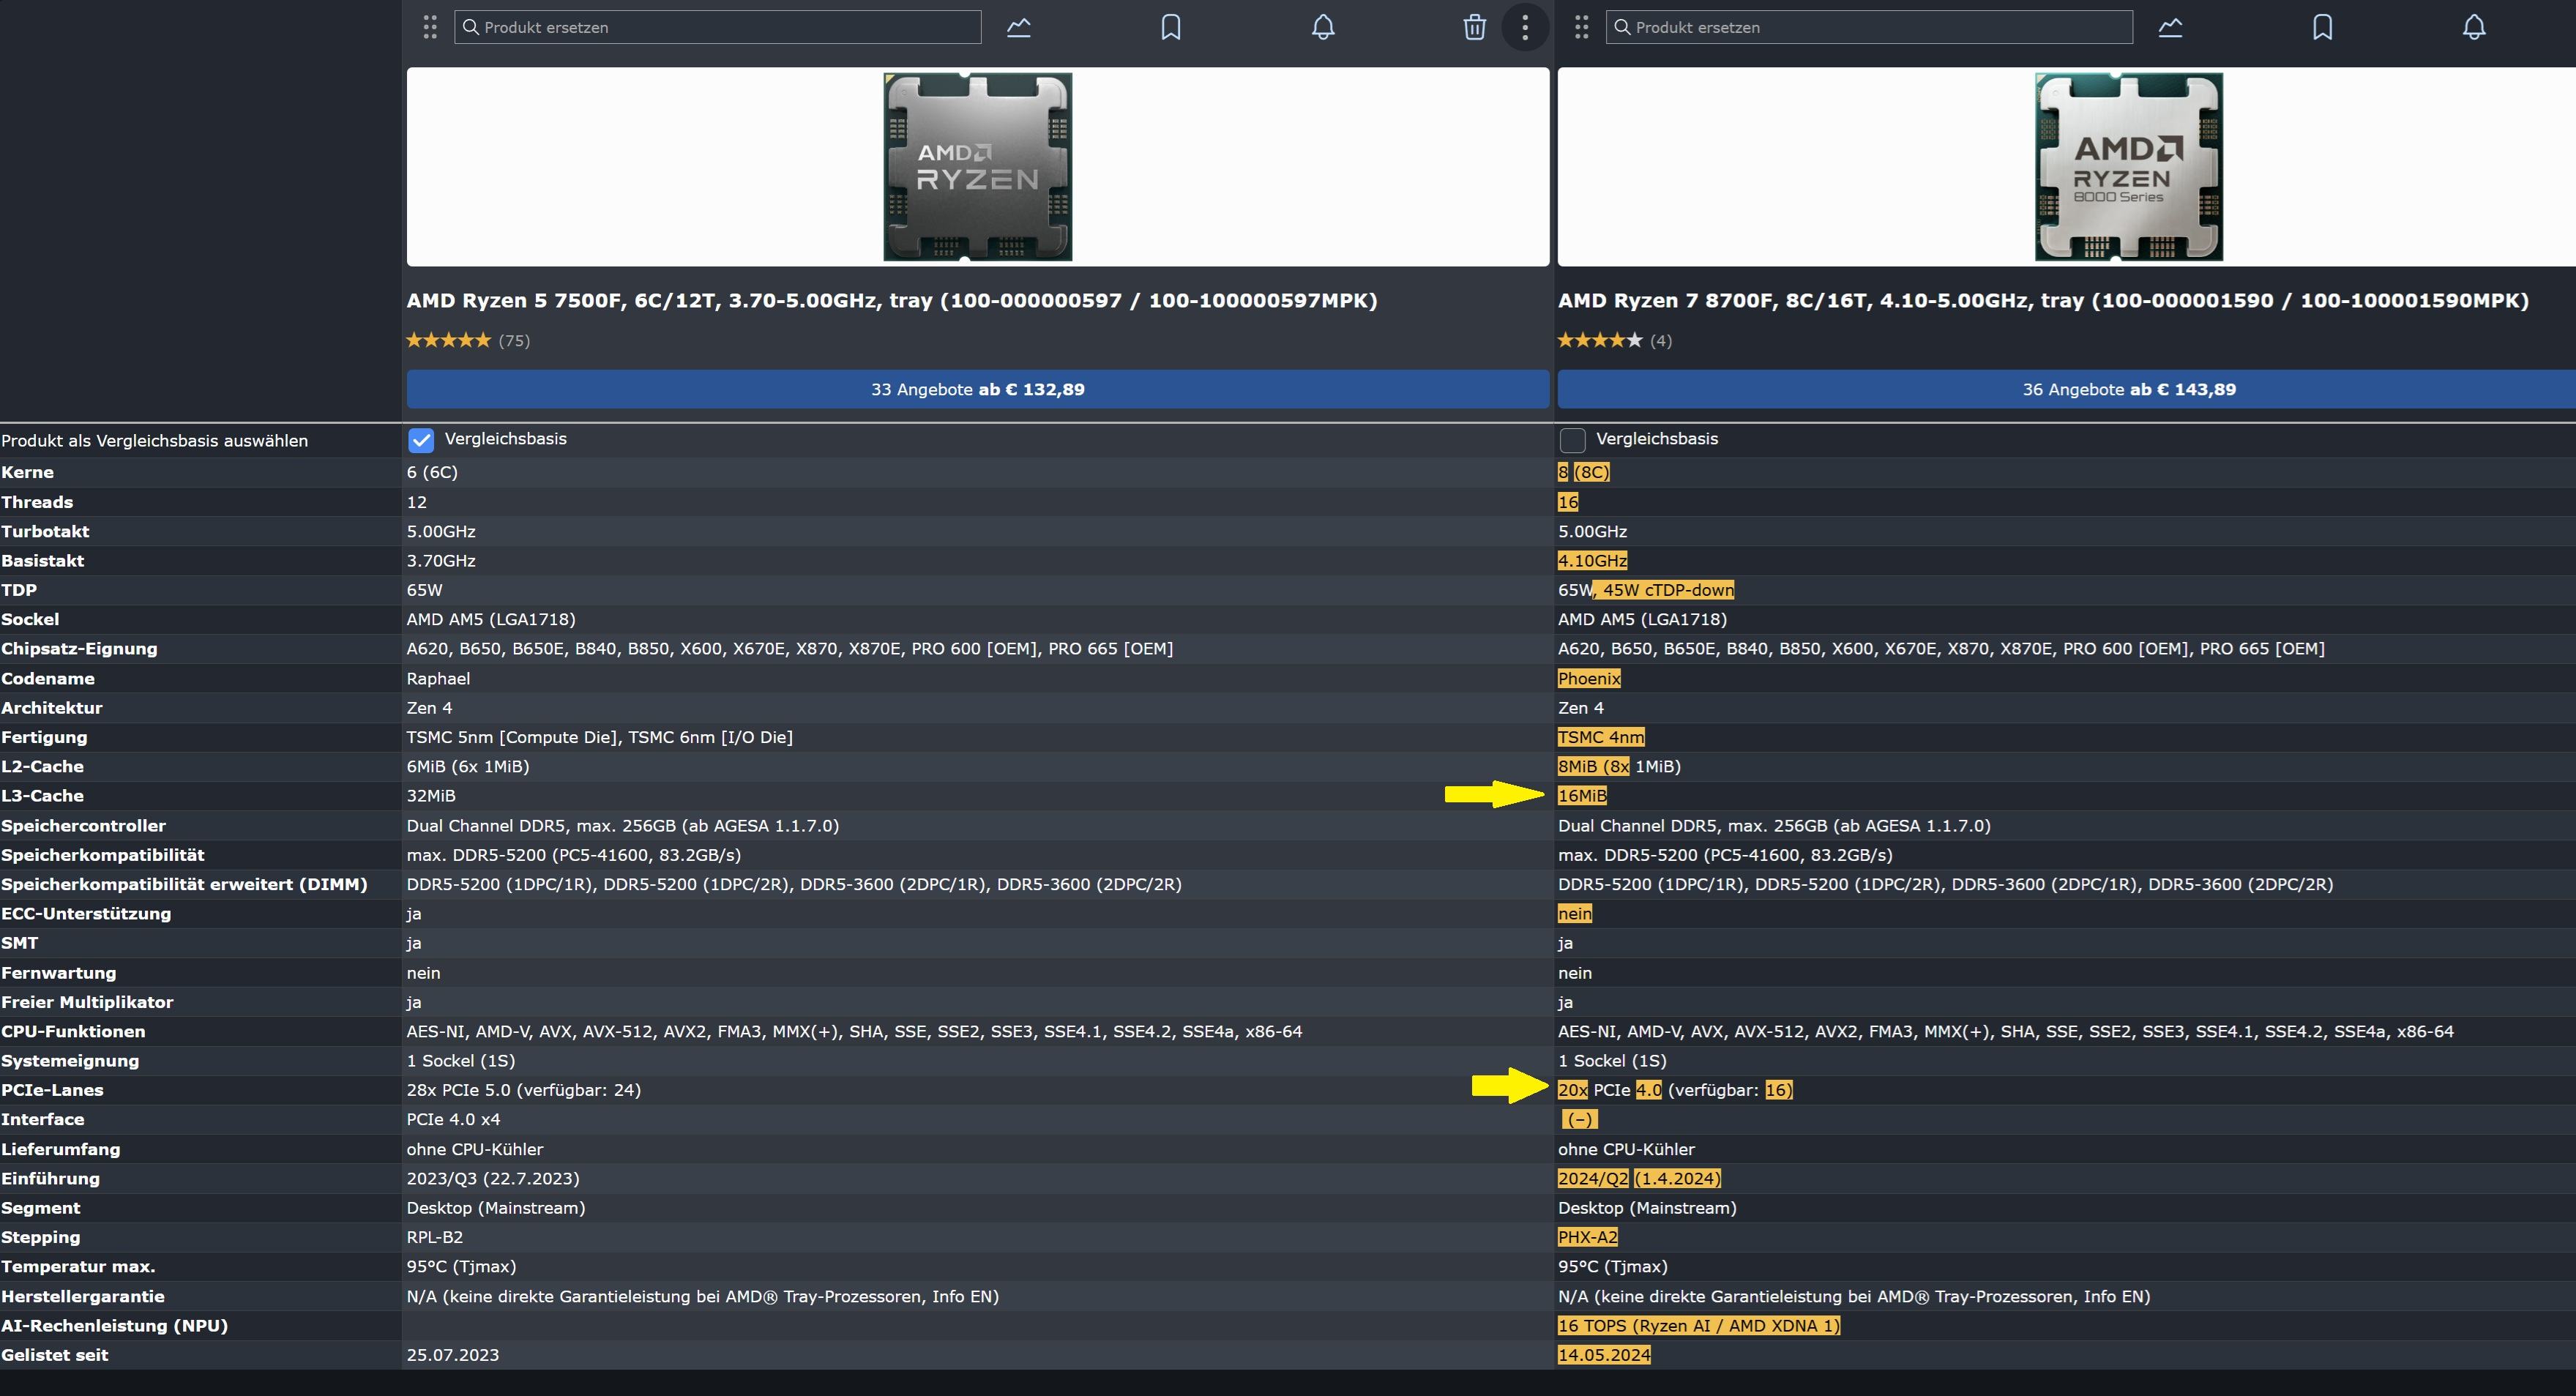The width and height of the screenshot is (2576, 1396).
Task: Open the three-dot menu of the first product
Action: click(1524, 27)
